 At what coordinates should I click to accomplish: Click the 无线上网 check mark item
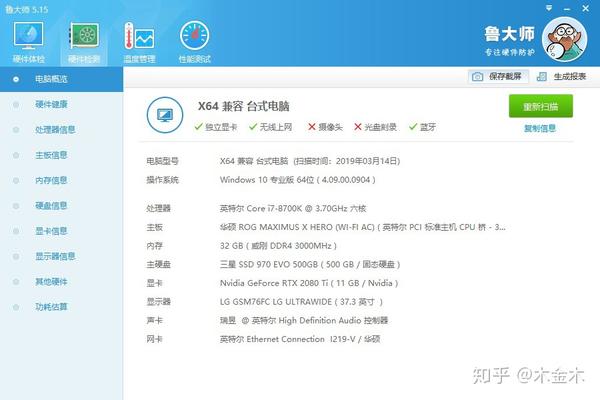click(x=271, y=127)
